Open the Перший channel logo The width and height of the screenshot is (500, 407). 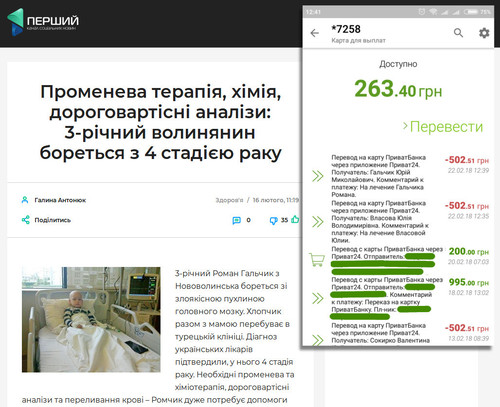tap(43, 22)
